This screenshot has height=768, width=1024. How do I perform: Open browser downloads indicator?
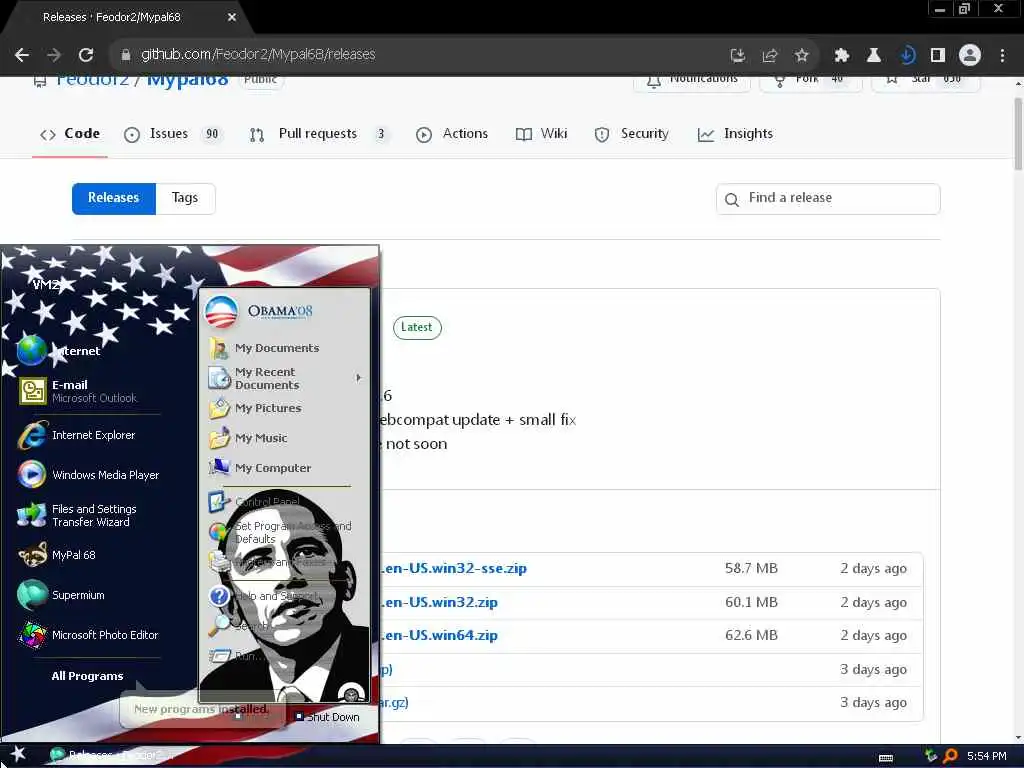(x=906, y=56)
